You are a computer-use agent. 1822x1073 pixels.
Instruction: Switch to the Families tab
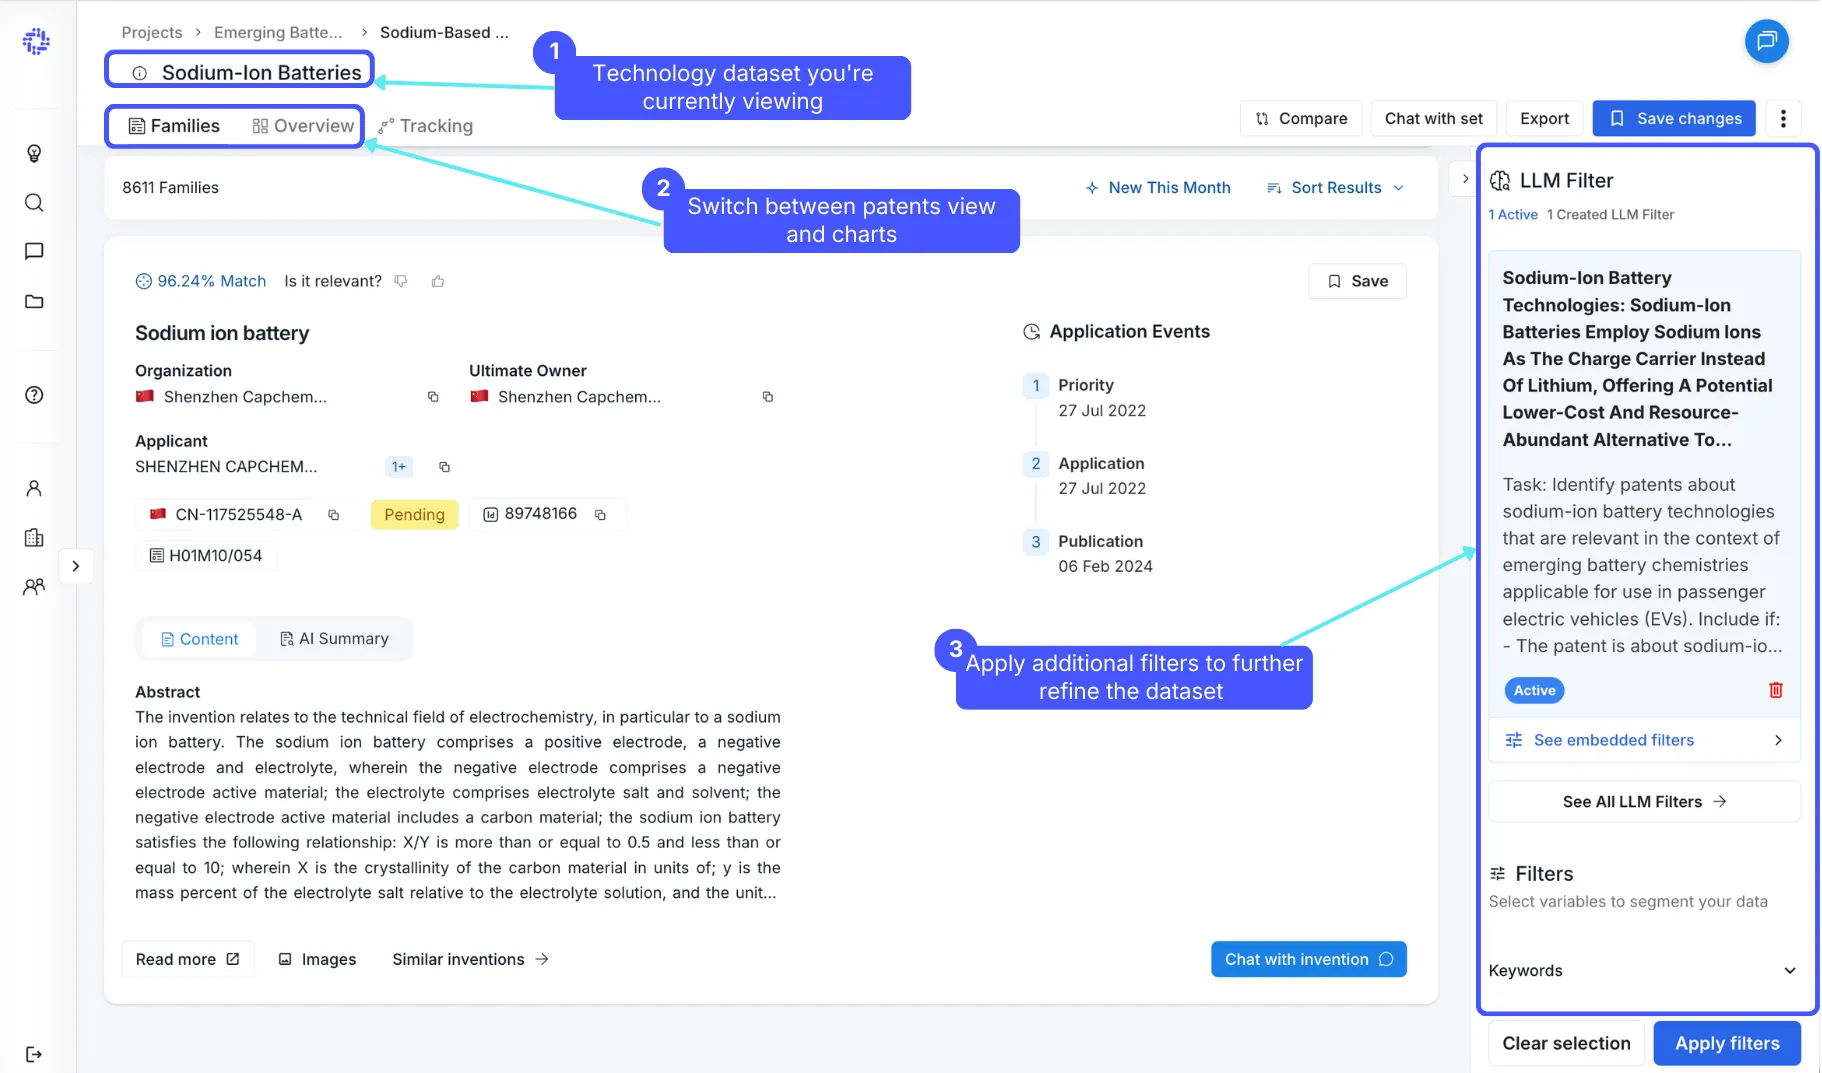click(174, 126)
